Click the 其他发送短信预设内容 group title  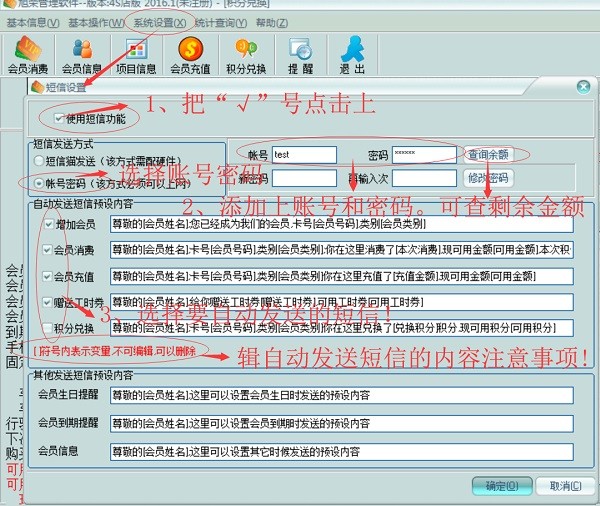coord(83,375)
